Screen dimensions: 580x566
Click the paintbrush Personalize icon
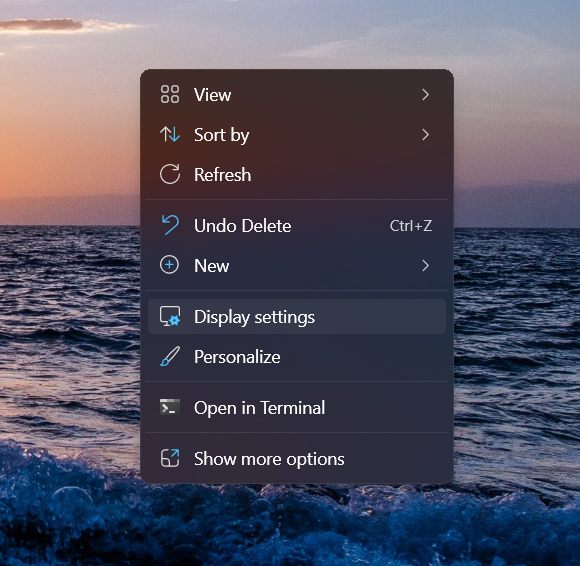tap(170, 357)
